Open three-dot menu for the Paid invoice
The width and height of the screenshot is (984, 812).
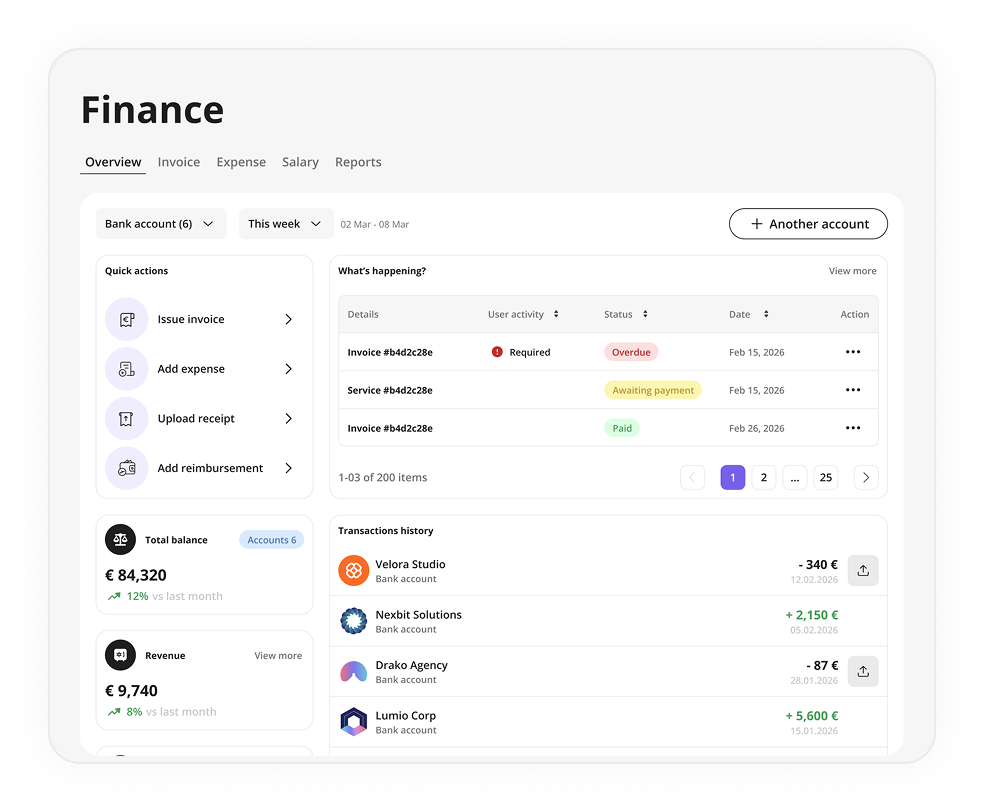(x=852, y=428)
